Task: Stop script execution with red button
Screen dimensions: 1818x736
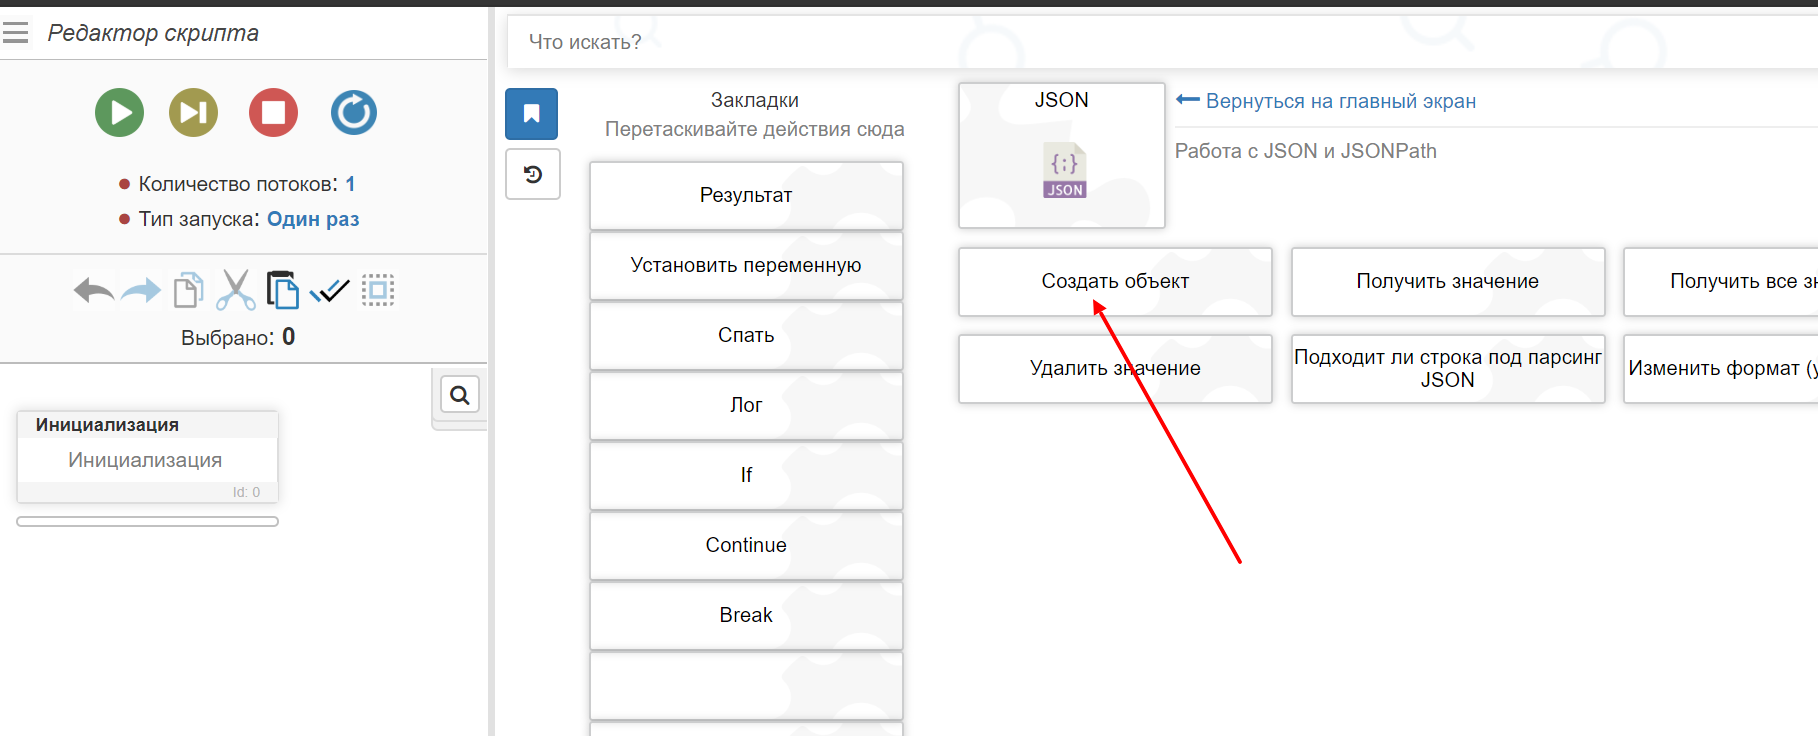Action: click(x=273, y=113)
